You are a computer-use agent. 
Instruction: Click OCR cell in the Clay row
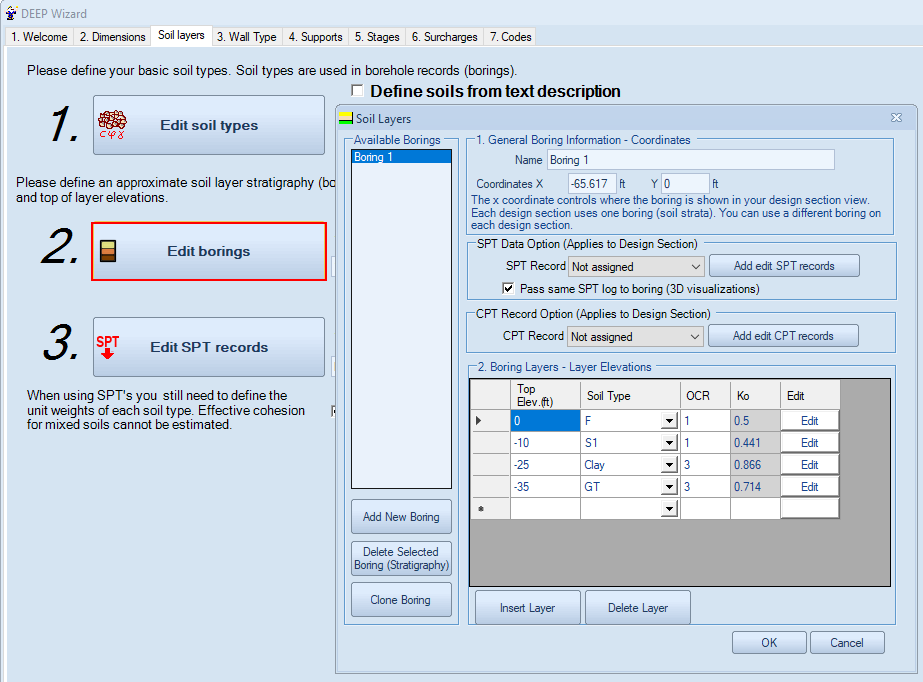coord(705,465)
